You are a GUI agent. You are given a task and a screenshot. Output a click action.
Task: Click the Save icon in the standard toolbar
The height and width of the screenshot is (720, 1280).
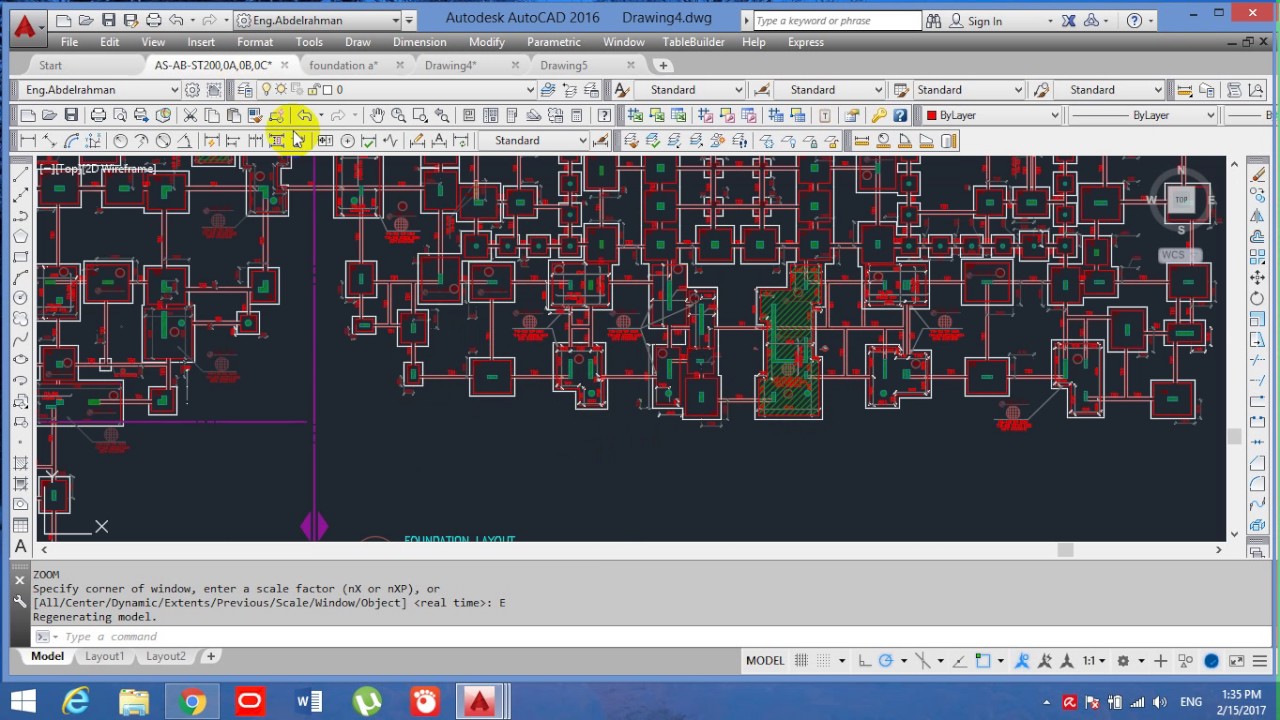71,115
